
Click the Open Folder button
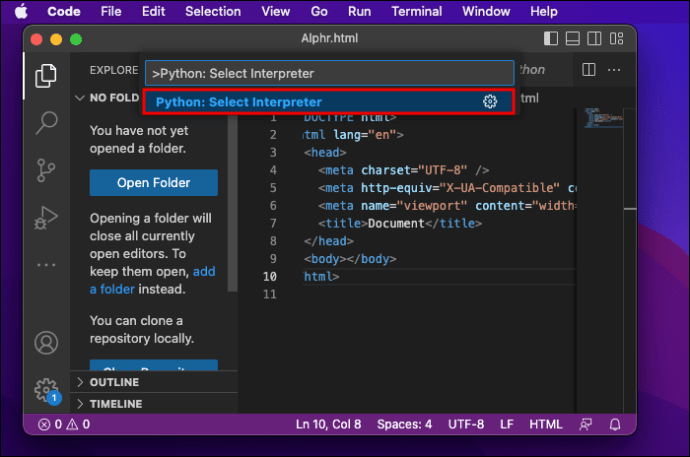[154, 183]
